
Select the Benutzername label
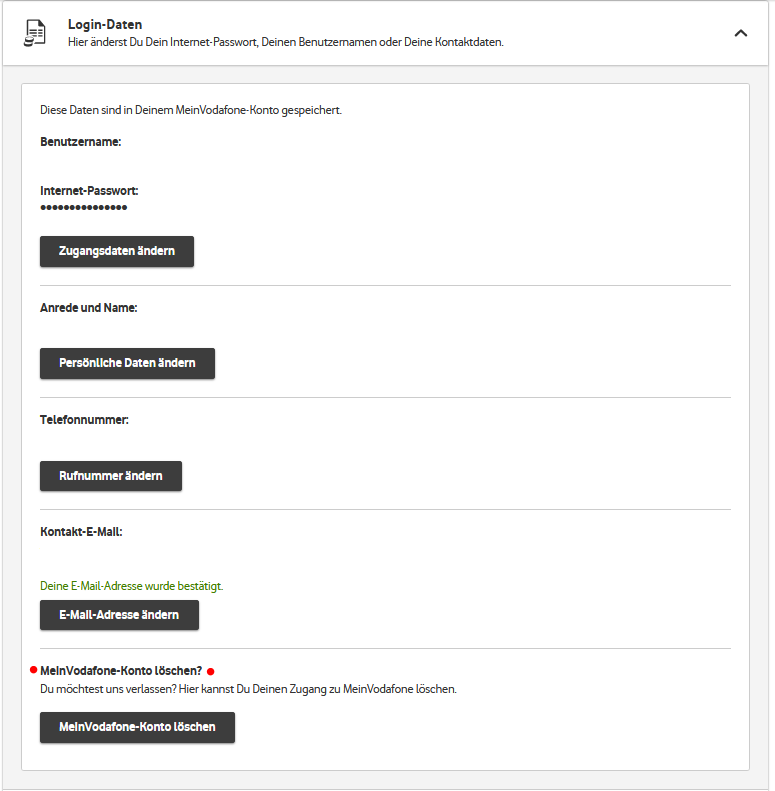click(81, 142)
